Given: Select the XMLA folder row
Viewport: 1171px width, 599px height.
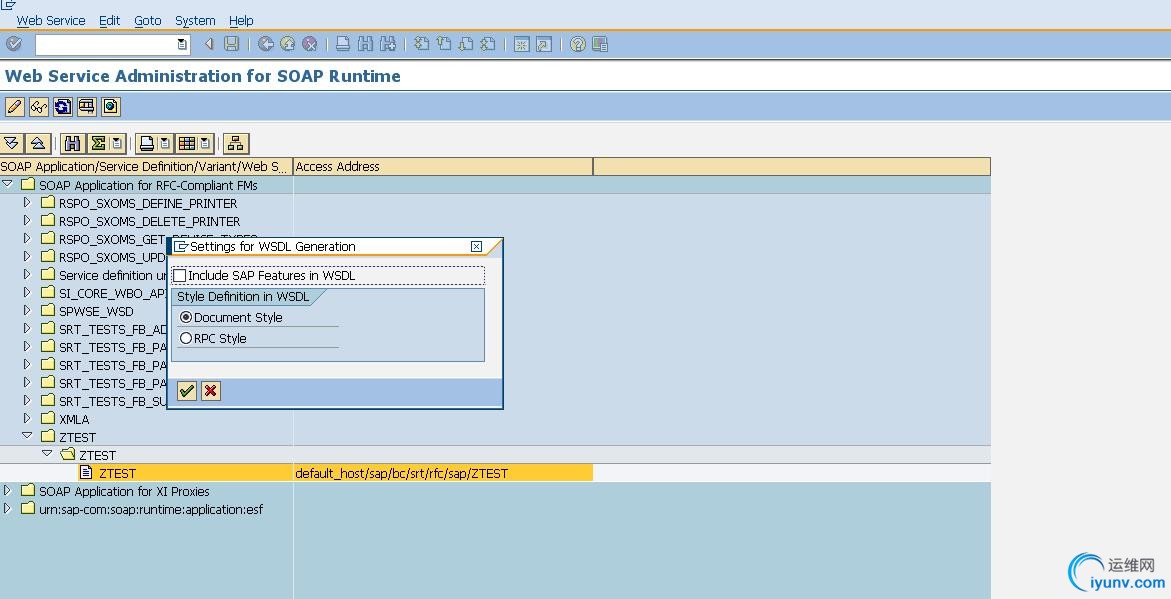Looking at the screenshot, I should click(x=74, y=419).
